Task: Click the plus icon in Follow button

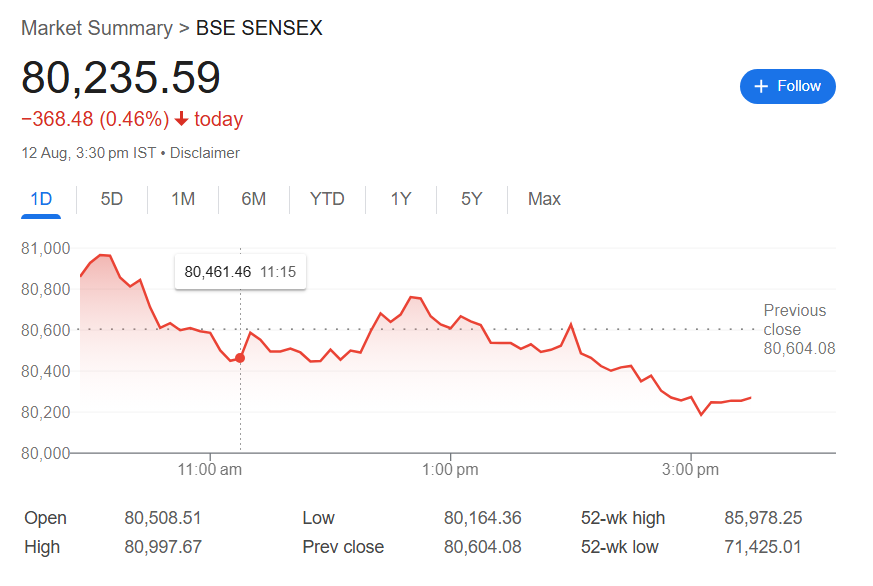Action: [761, 86]
